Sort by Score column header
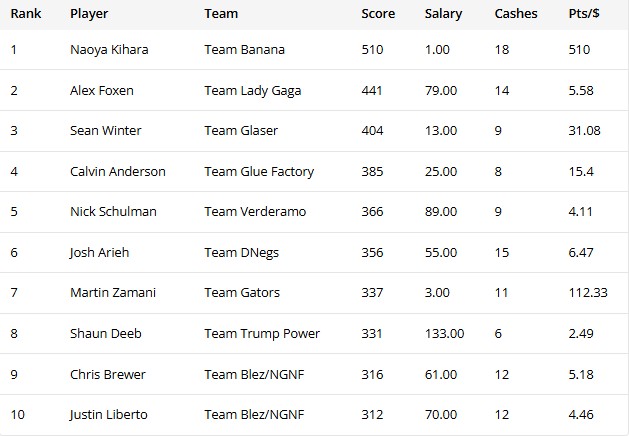629x436 pixels. 378,14
